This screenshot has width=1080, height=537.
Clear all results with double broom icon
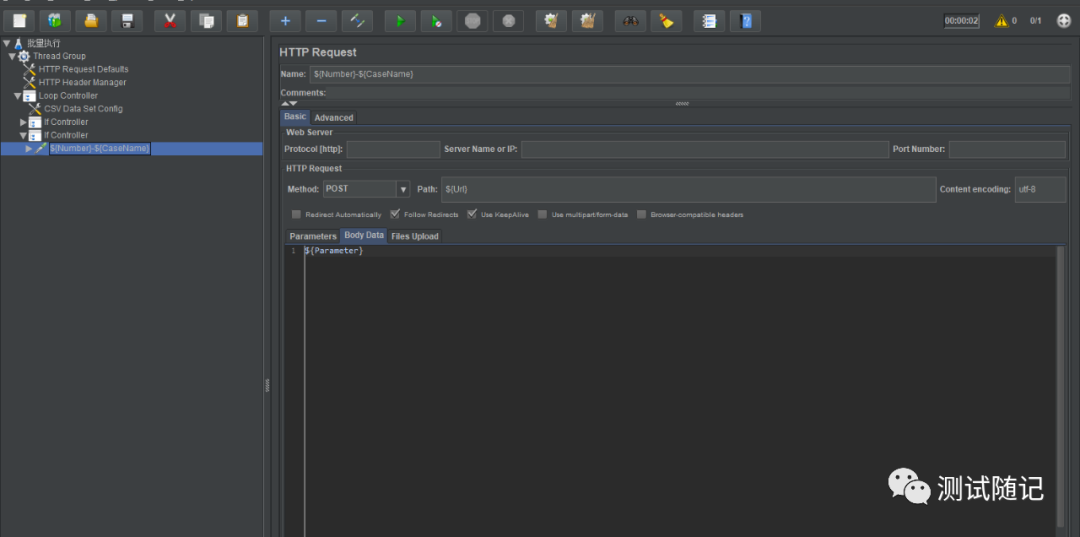pos(587,21)
